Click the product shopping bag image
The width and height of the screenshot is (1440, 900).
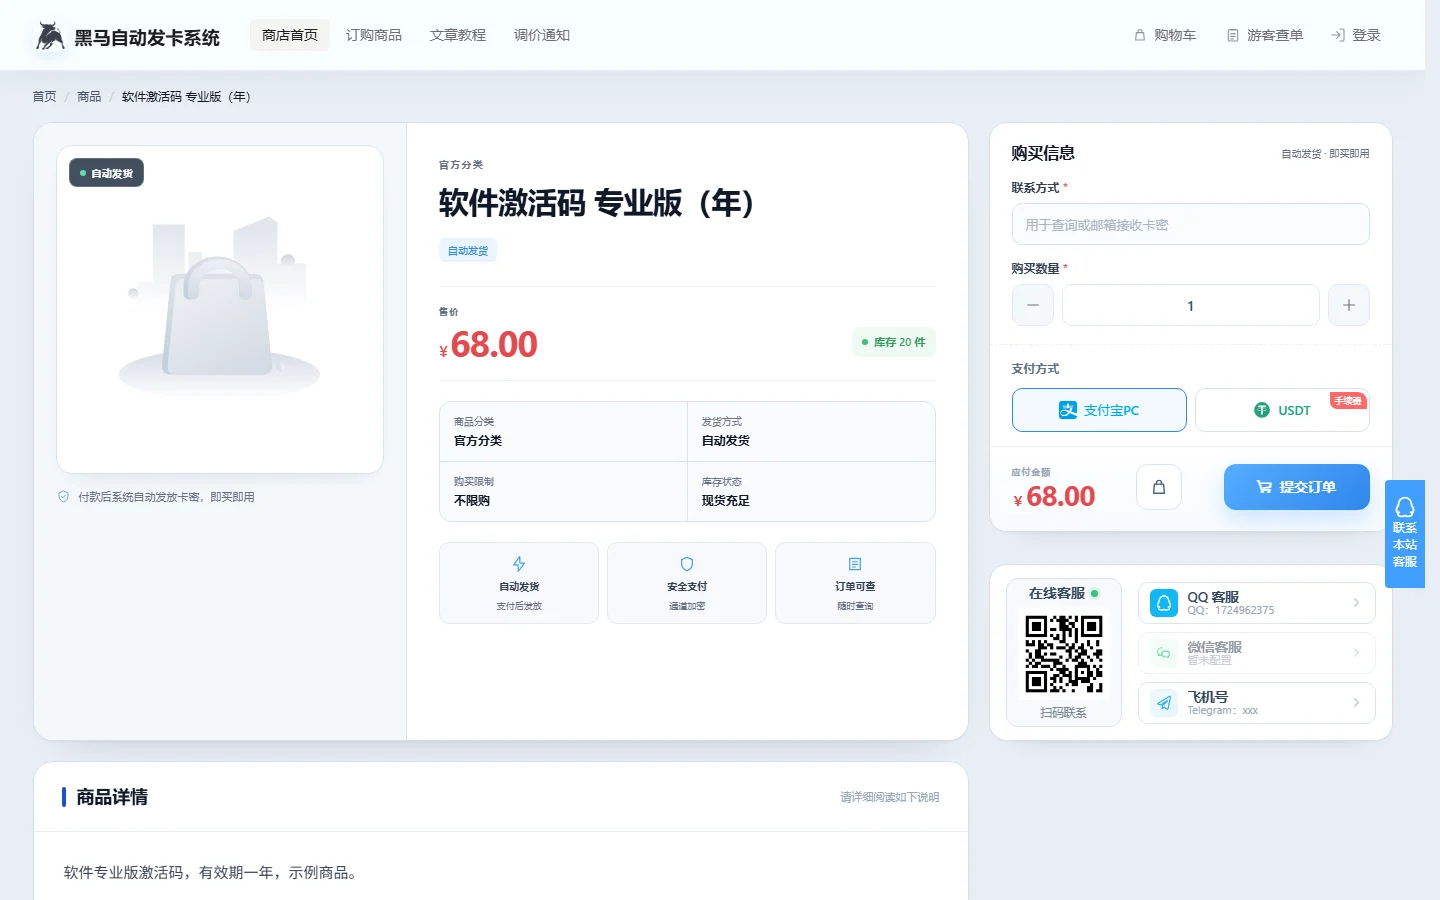[x=219, y=308]
